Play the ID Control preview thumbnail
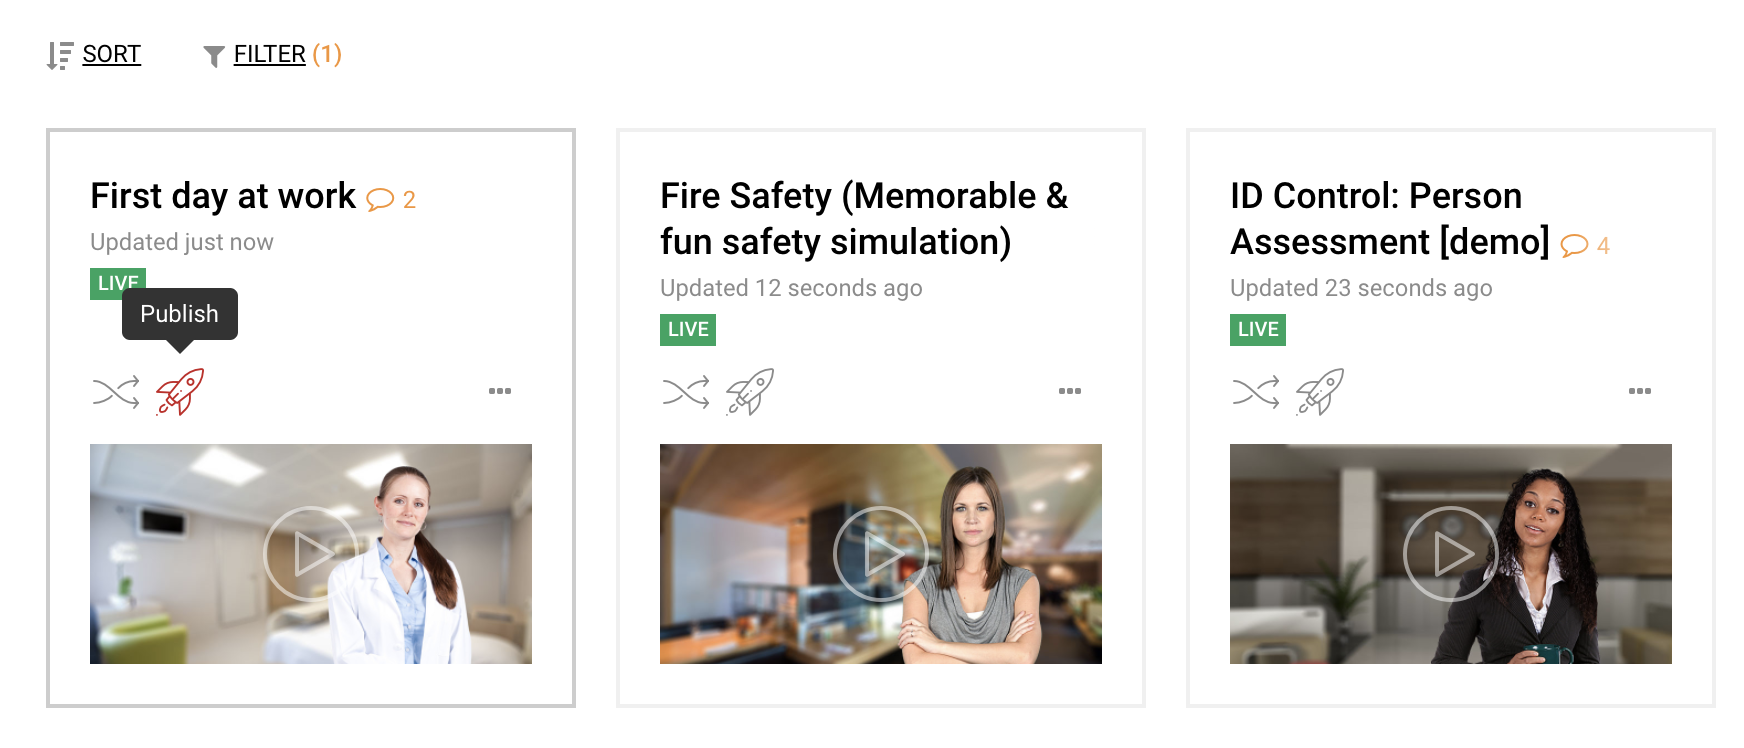The width and height of the screenshot is (1744, 748). [1451, 554]
